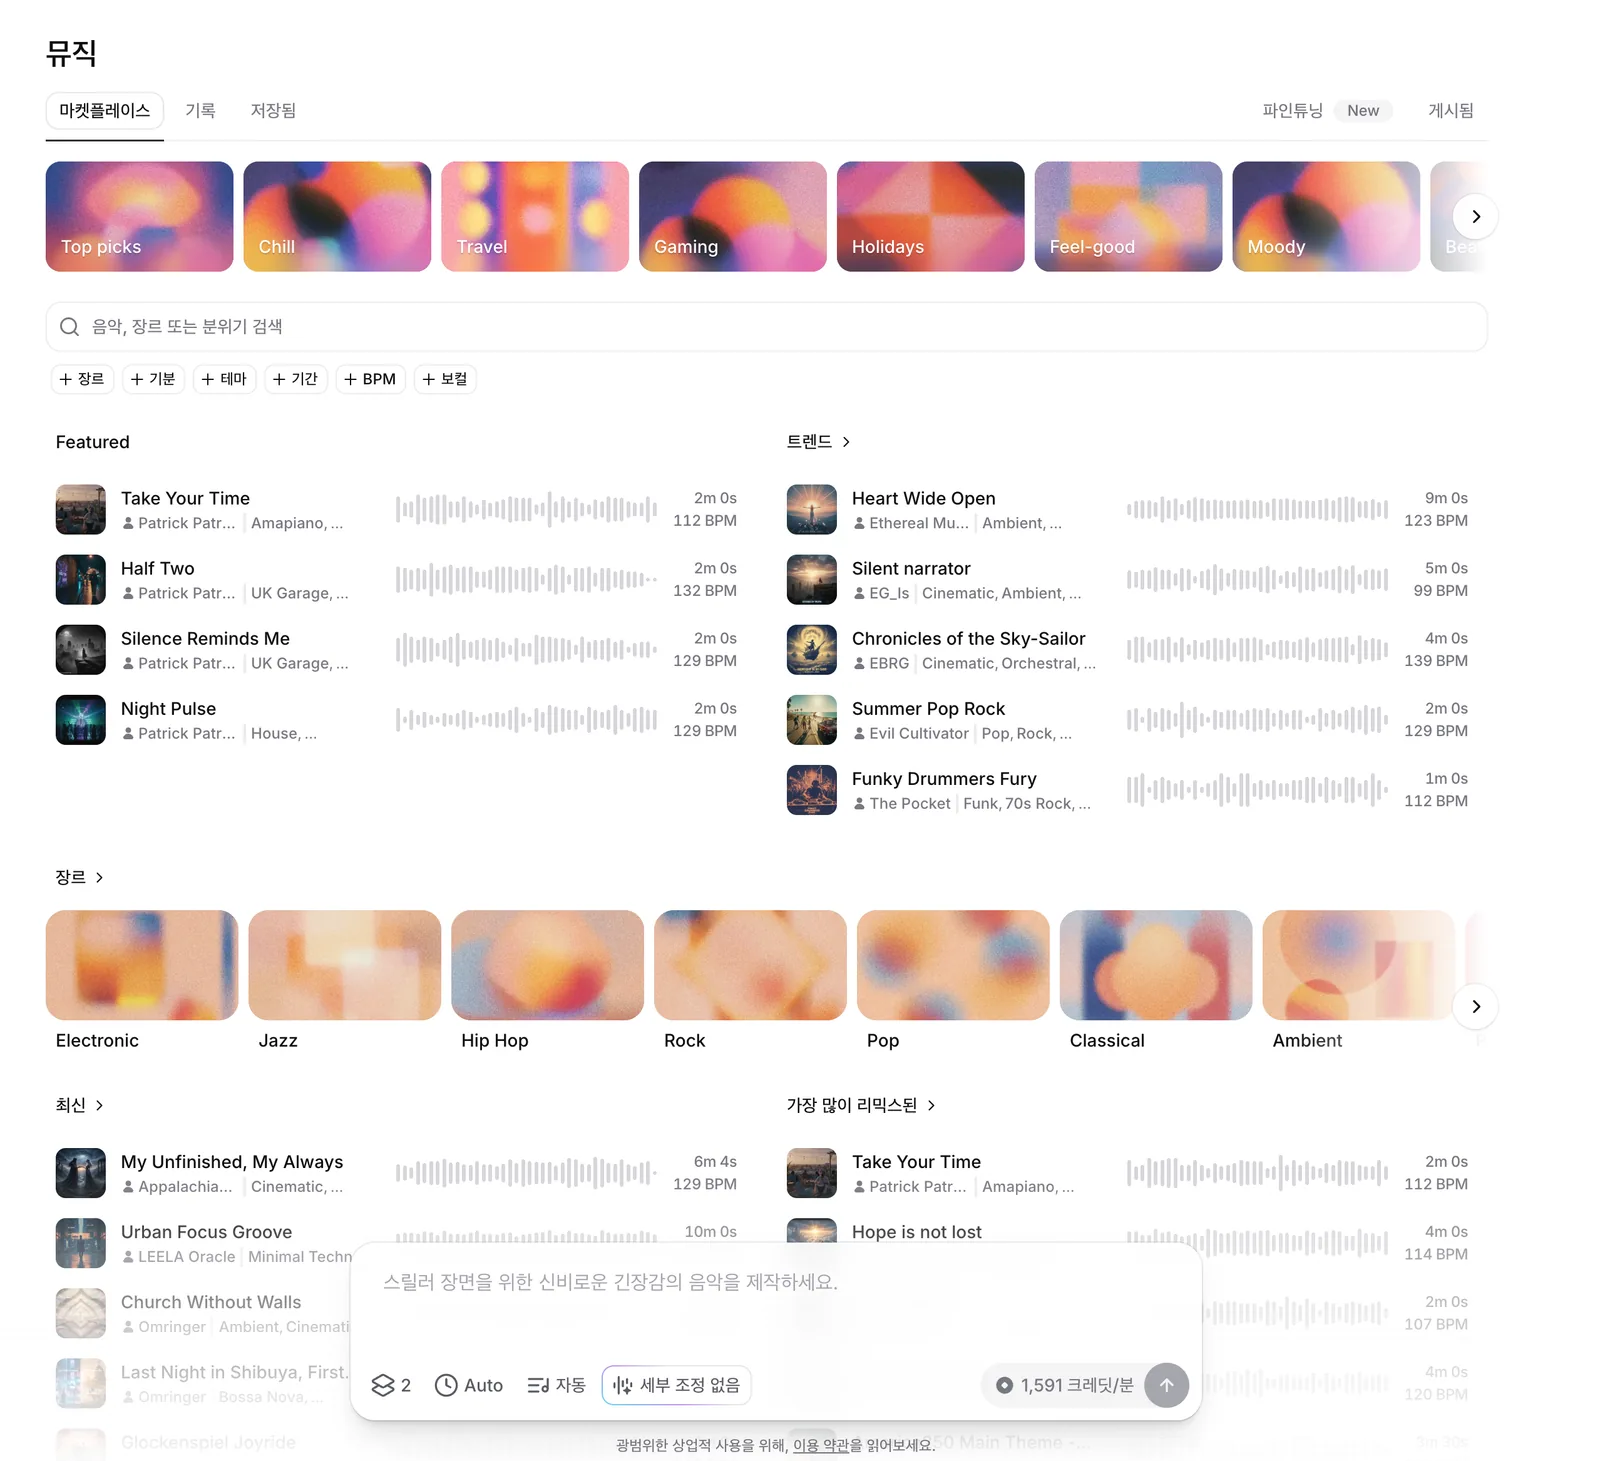Set the duration Auto option
1600x1461 pixels.
(469, 1386)
